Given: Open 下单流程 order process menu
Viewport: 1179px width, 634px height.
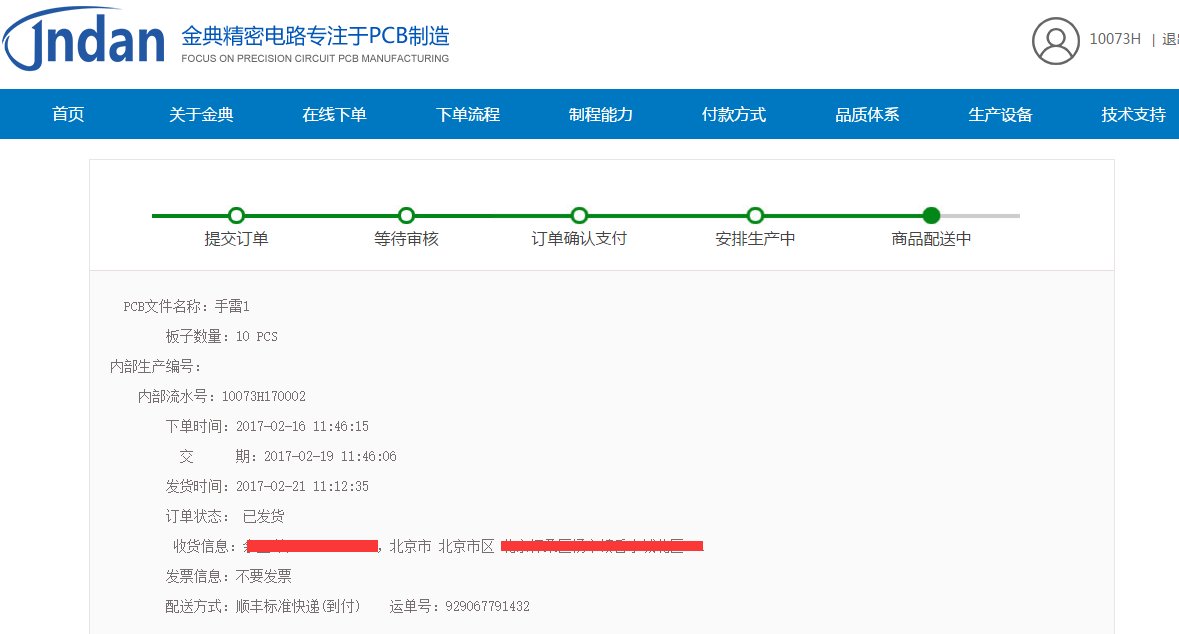Looking at the screenshot, I should [468, 115].
